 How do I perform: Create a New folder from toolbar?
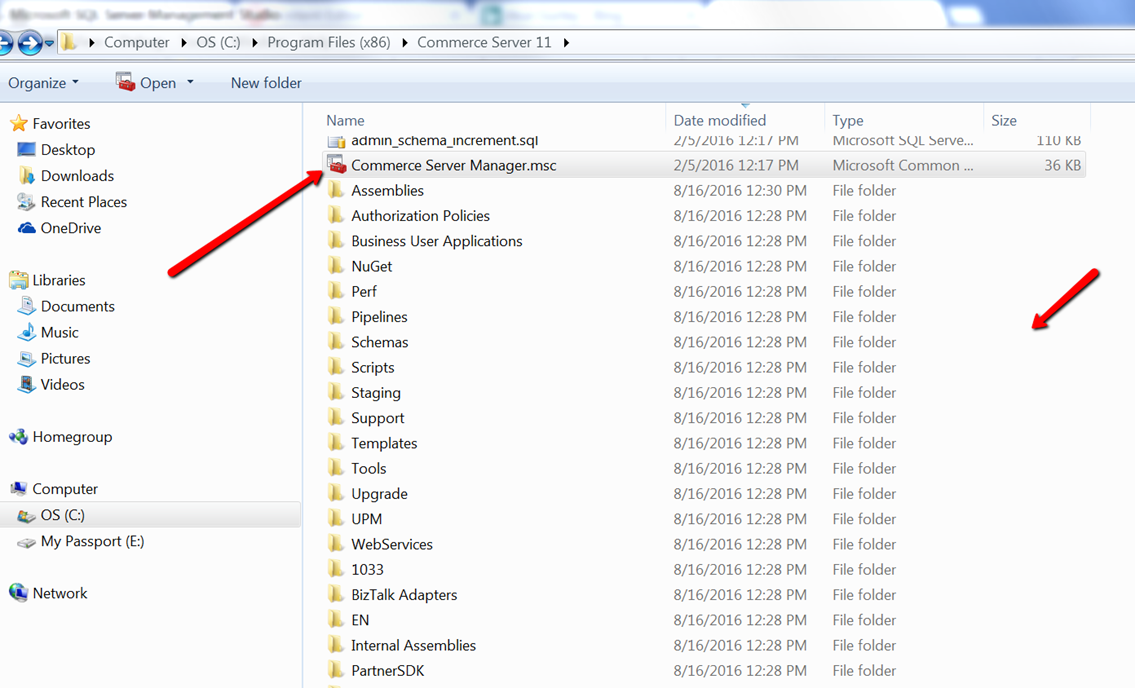[x=266, y=83]
